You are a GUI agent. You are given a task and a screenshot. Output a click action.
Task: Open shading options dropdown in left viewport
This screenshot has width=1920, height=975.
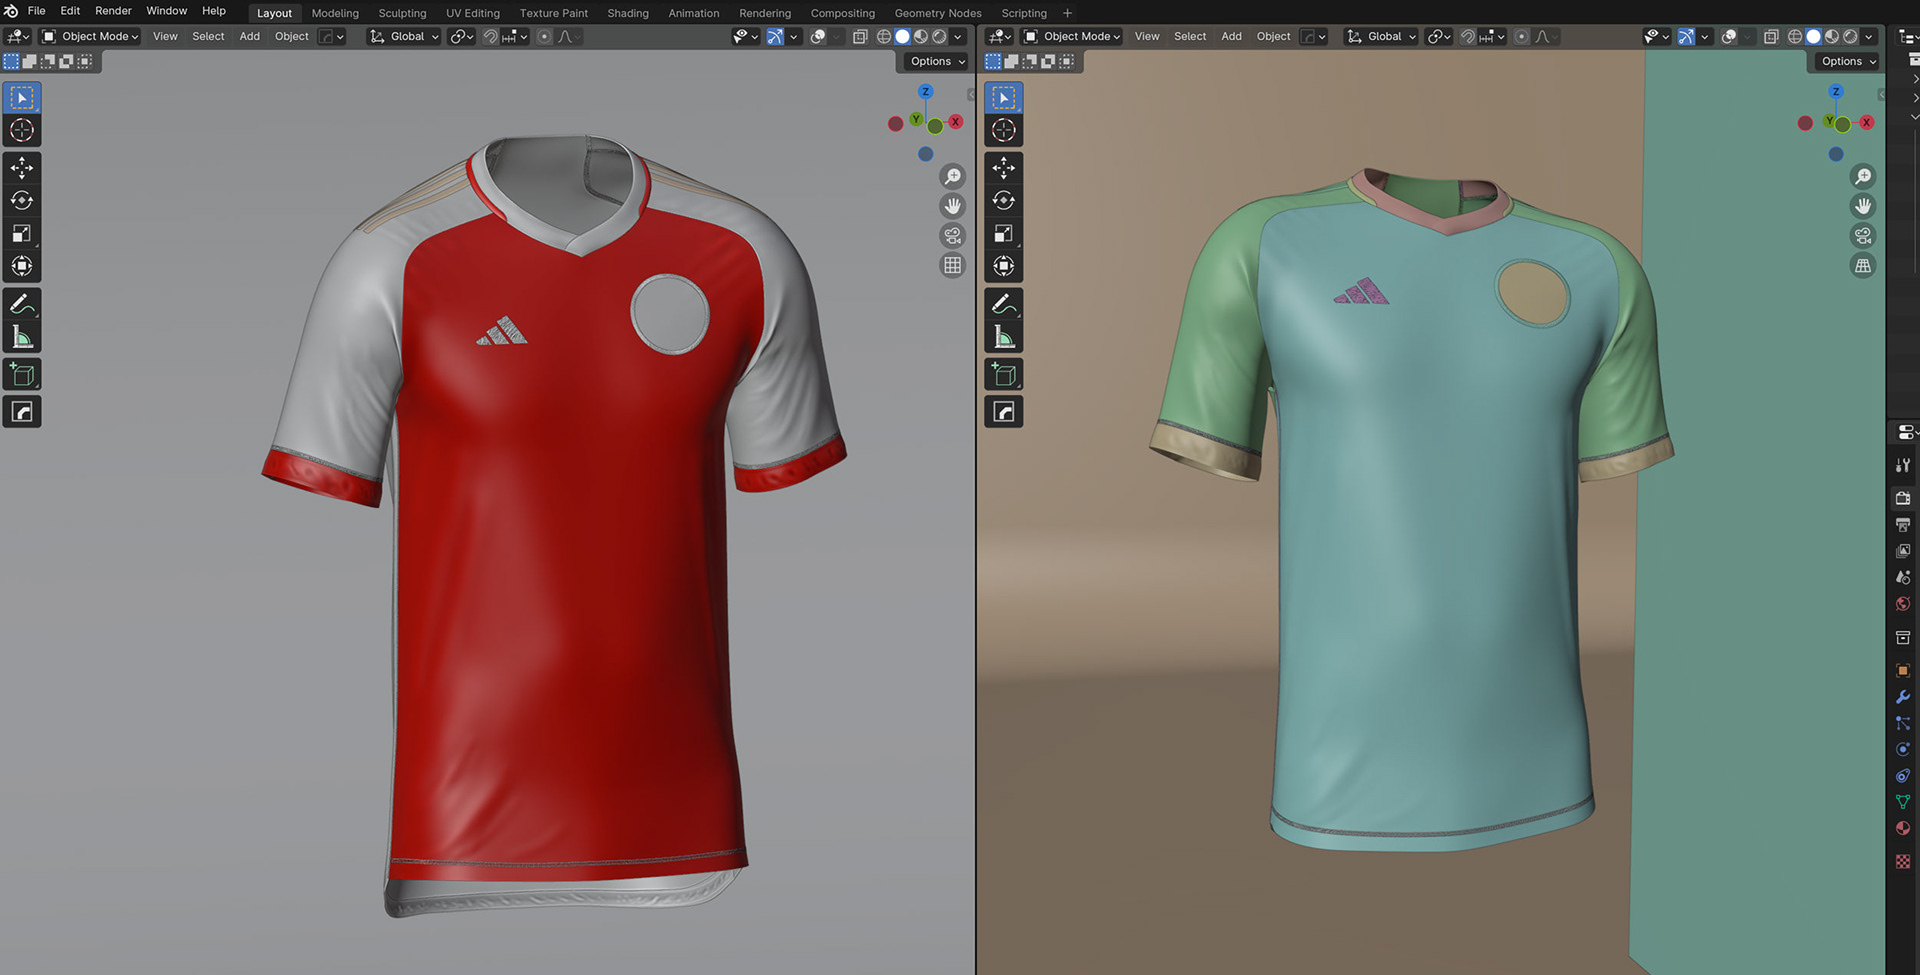[x=958, y=36]
